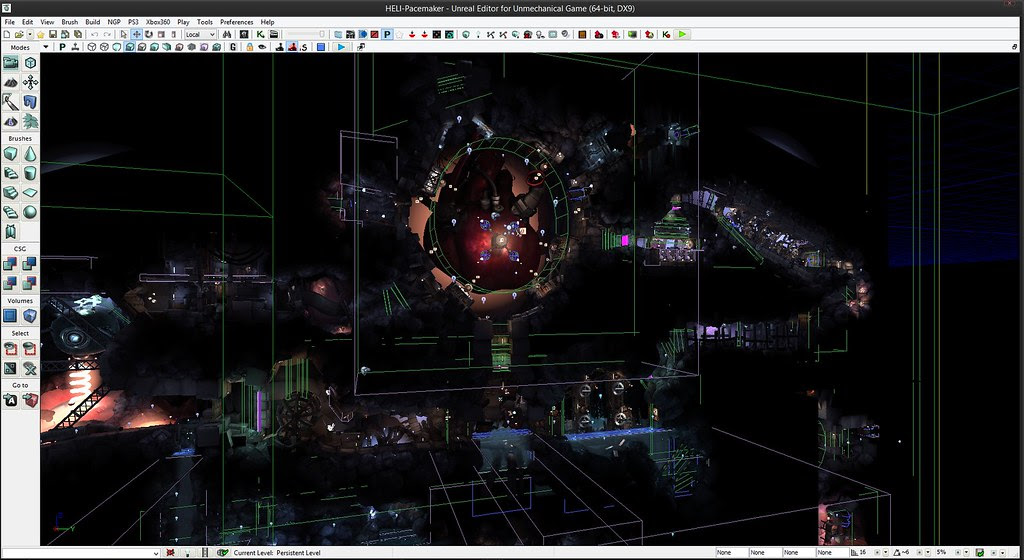Toggle translate widget mode

pos(136,34)
